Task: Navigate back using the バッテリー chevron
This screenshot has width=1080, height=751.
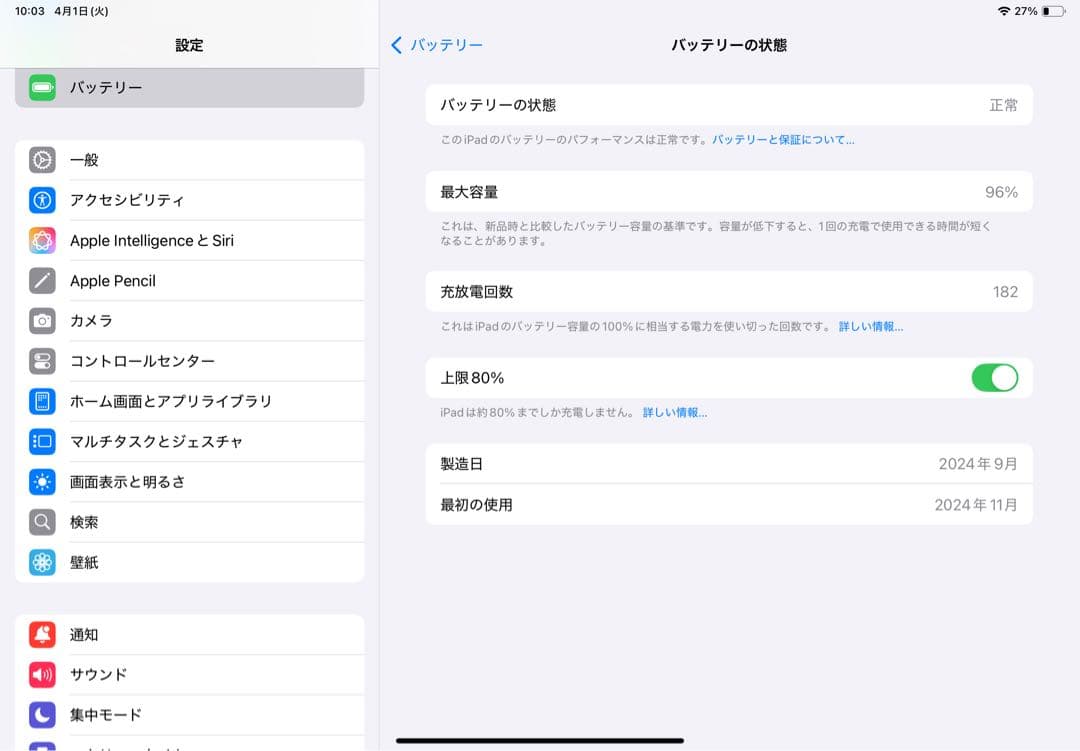Action: (x=397, y=45)
